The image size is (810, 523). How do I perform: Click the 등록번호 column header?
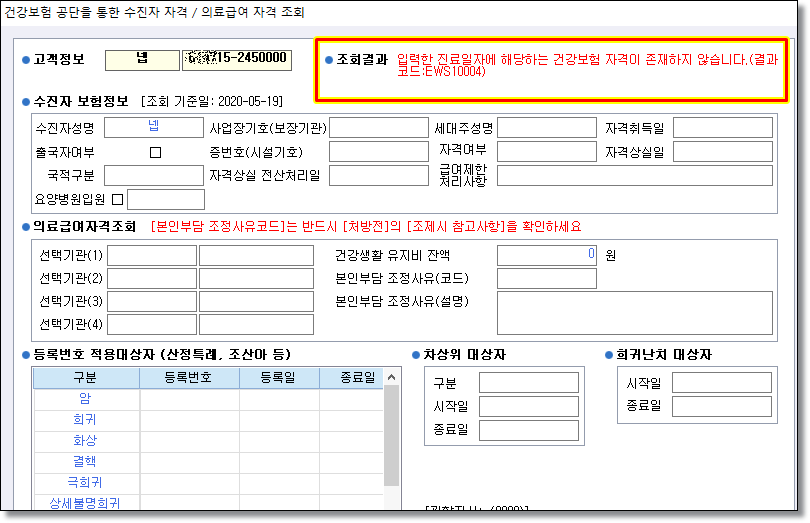pos(189,377)
